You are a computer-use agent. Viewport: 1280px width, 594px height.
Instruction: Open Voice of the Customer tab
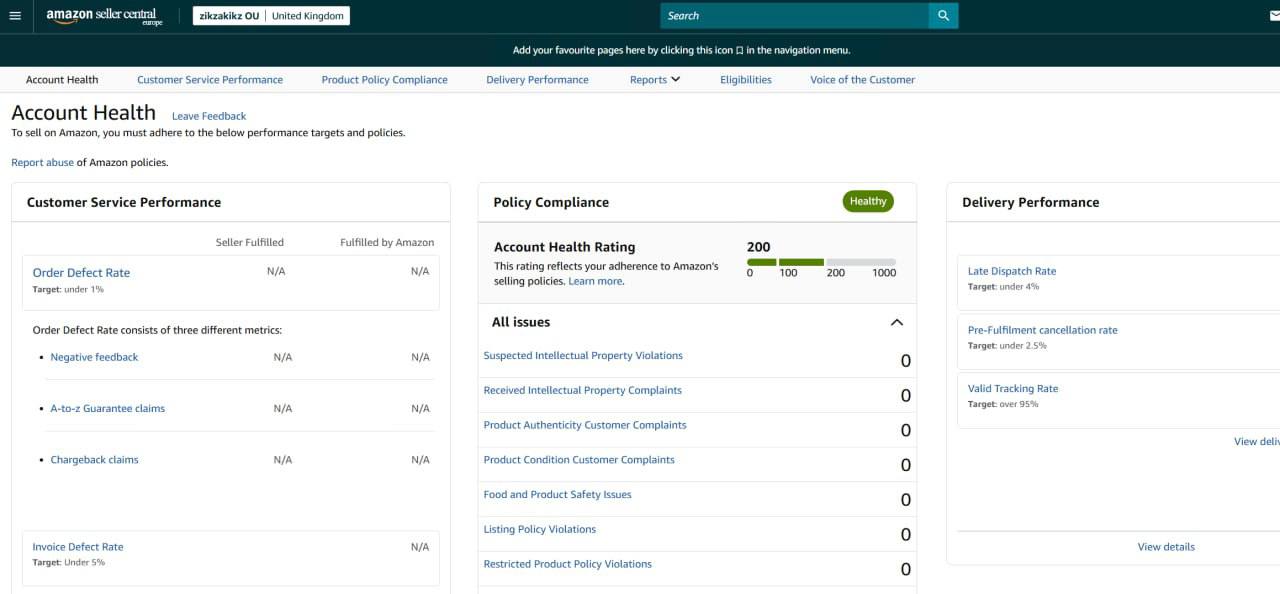(x=862, y=80)
